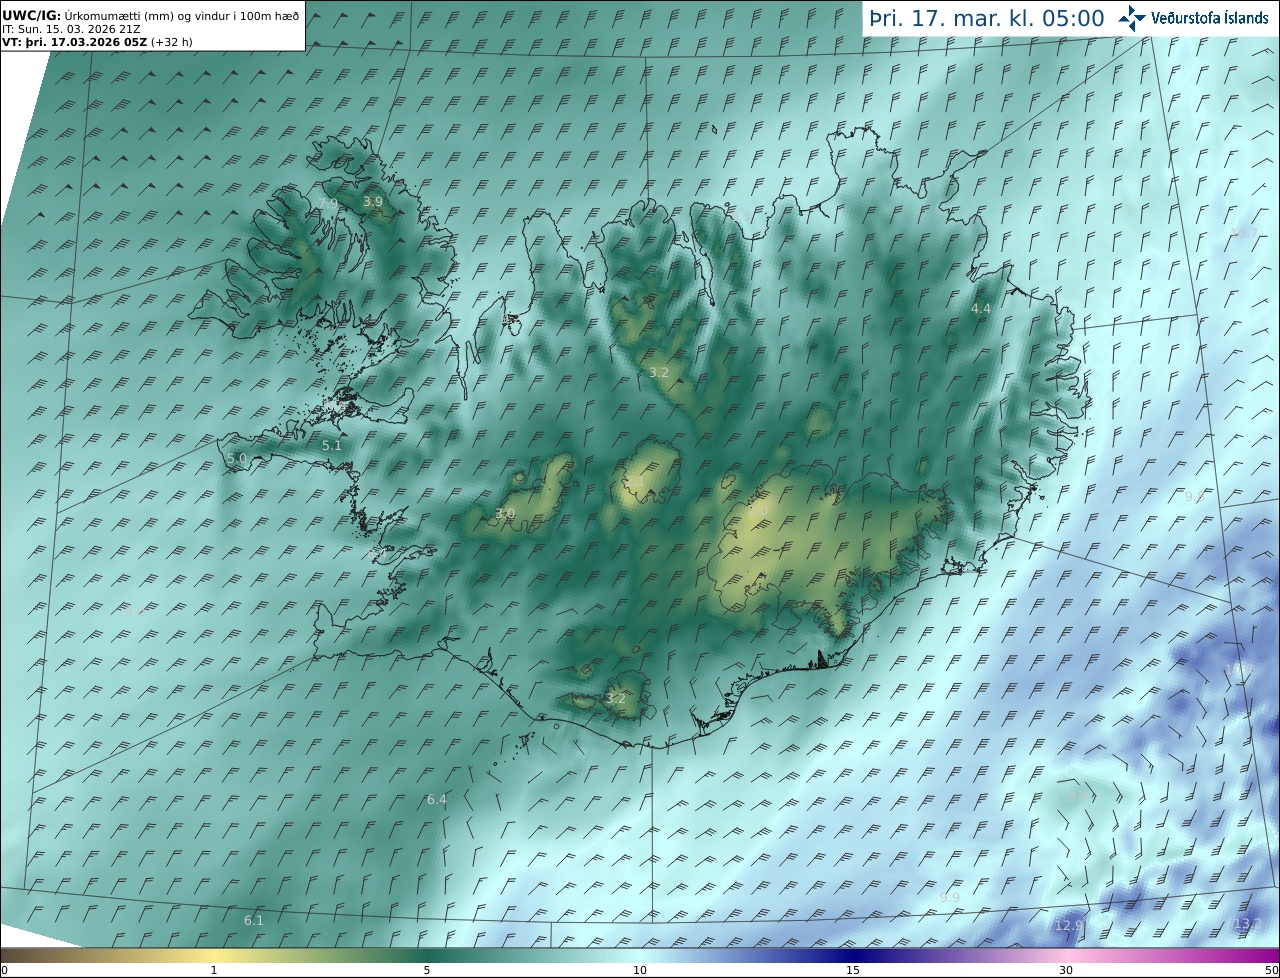This screenshot has width=1280, height=978.
Task: Click the '1' tick on the color scale
Action: 214,970
